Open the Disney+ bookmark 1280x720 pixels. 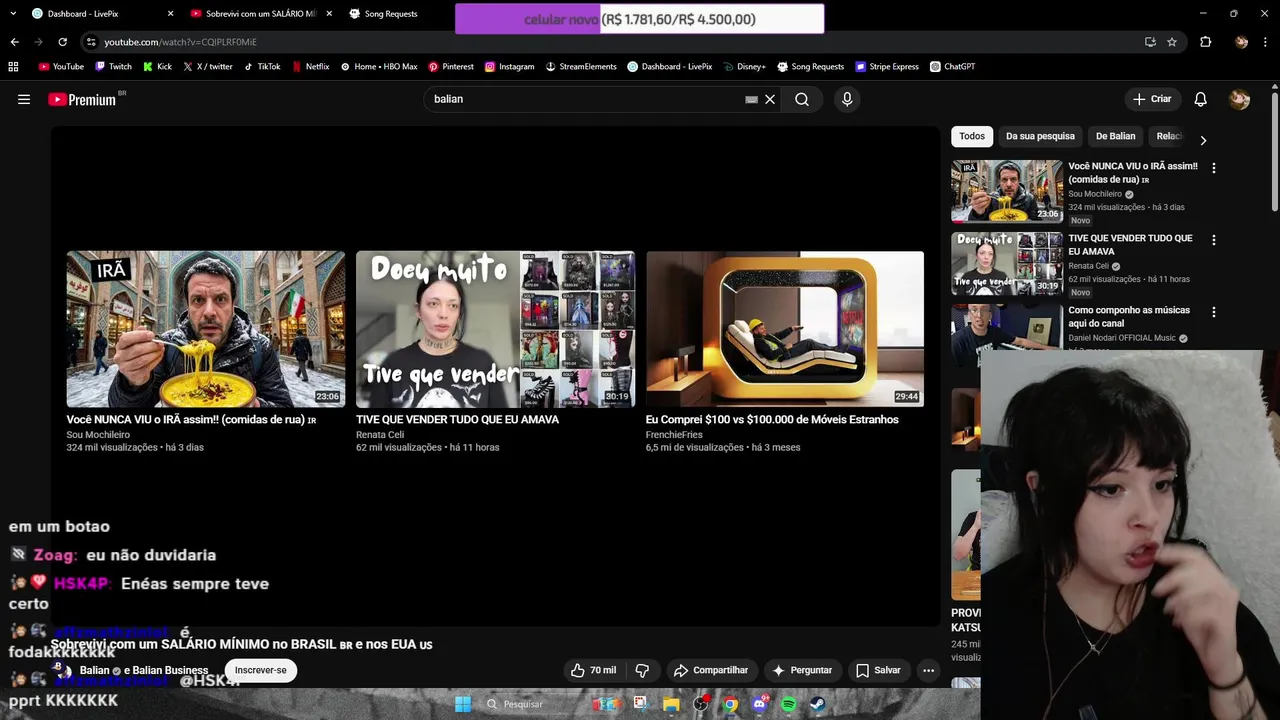[743, 67]
